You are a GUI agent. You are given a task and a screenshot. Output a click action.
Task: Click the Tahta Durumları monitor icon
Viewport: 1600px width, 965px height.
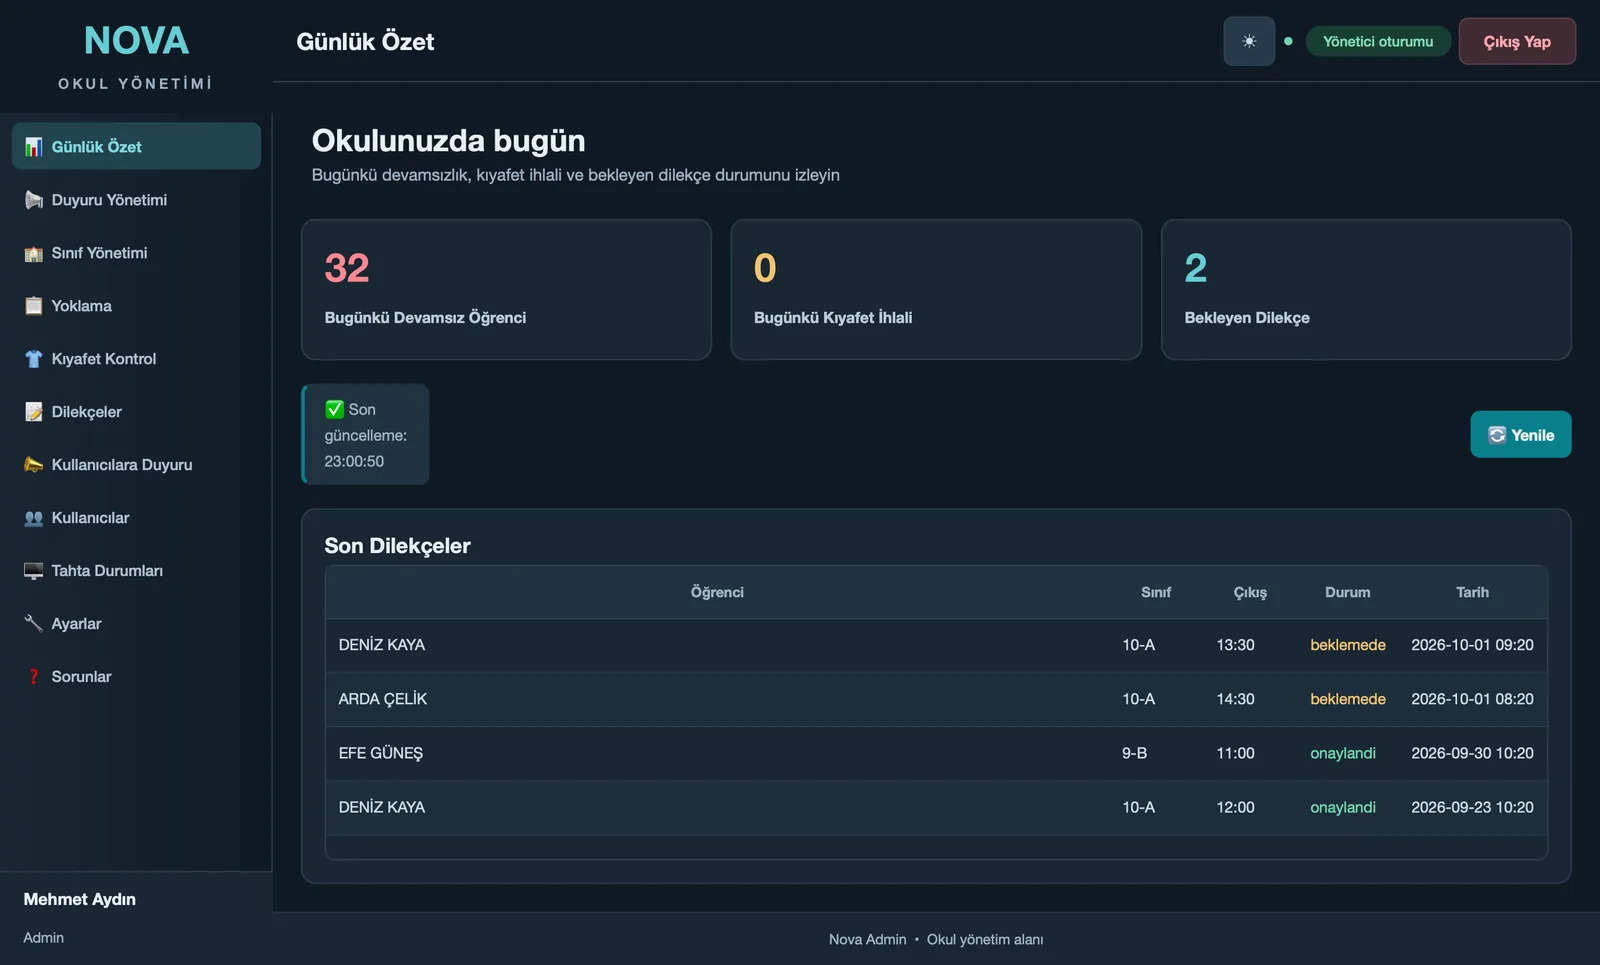pyautogui.click(x=33, y=571)
